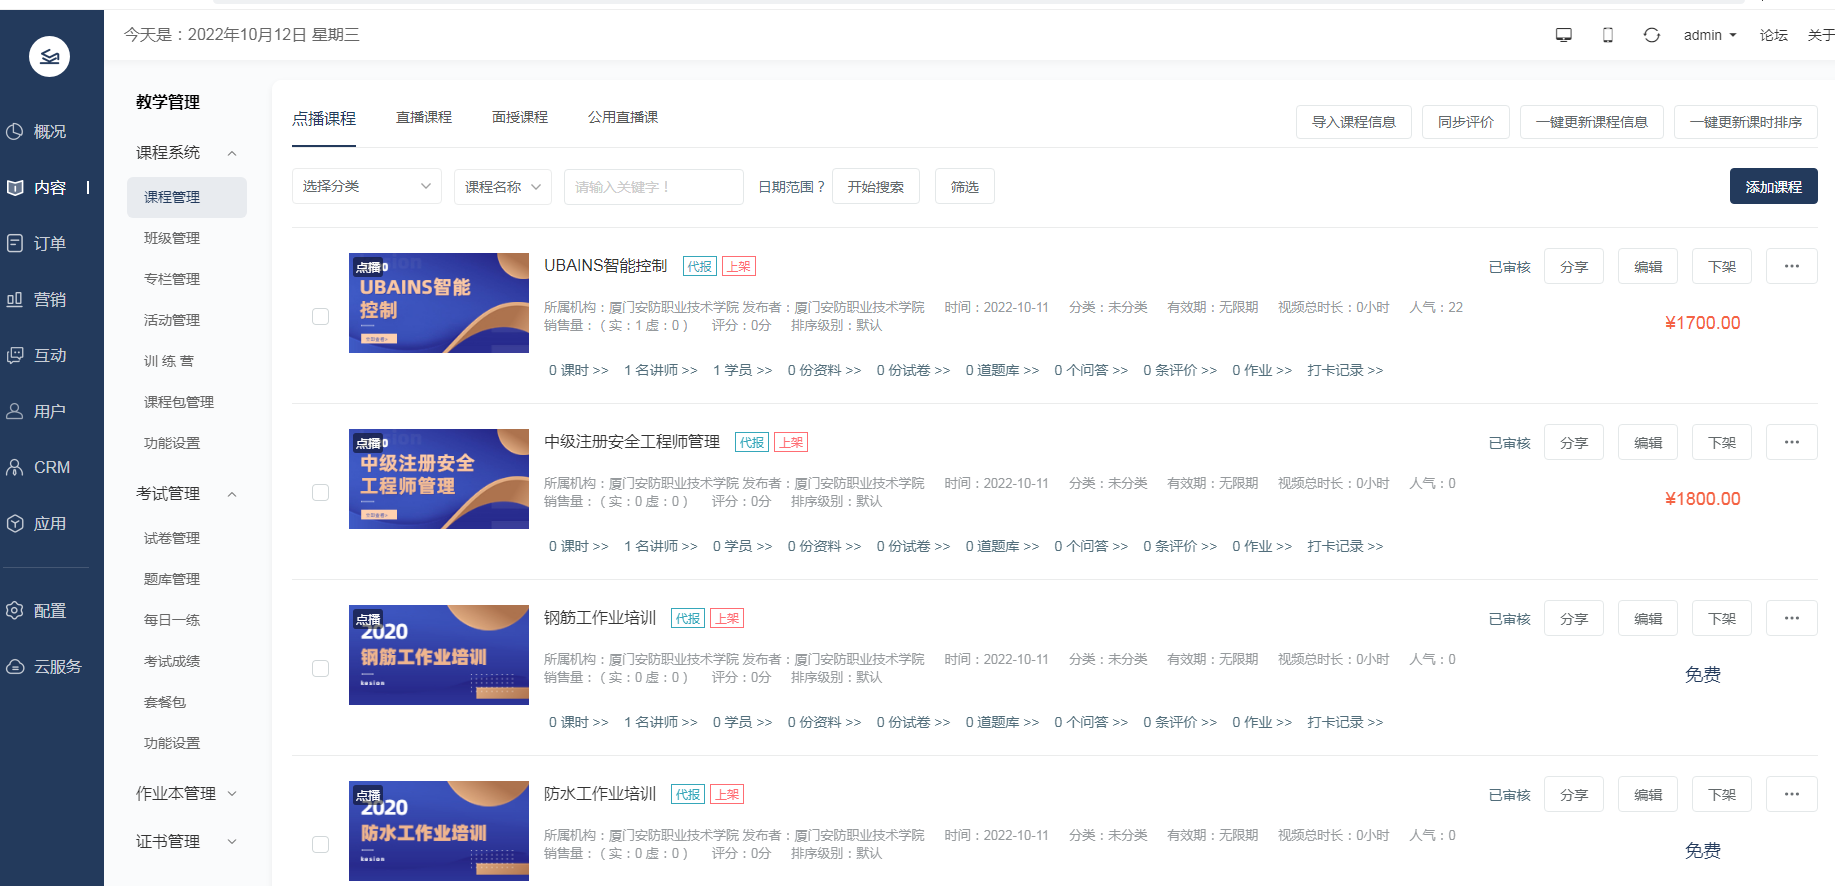This screenshot has height=886, width=1835.
Task: Expand the 作业本管理 menu section
Action: (x=186, y=794)
